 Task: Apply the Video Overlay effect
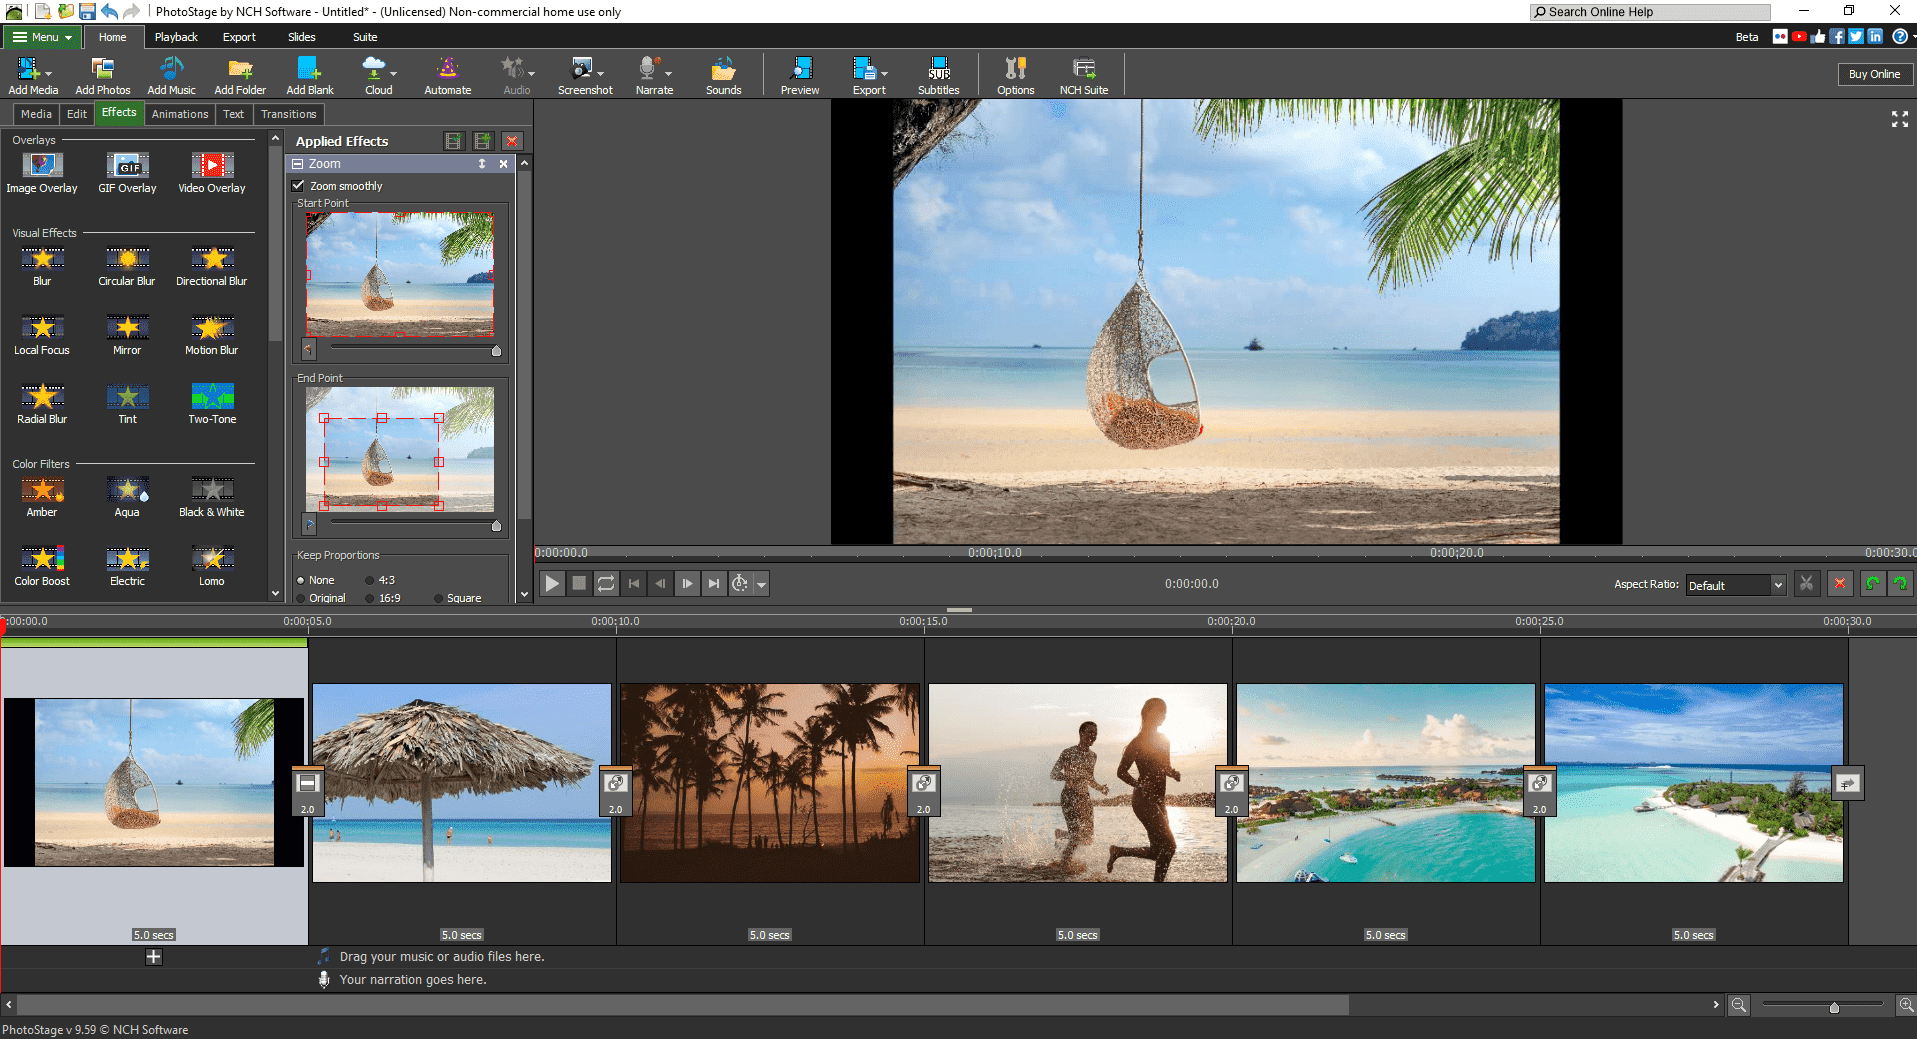coord(212,173)
